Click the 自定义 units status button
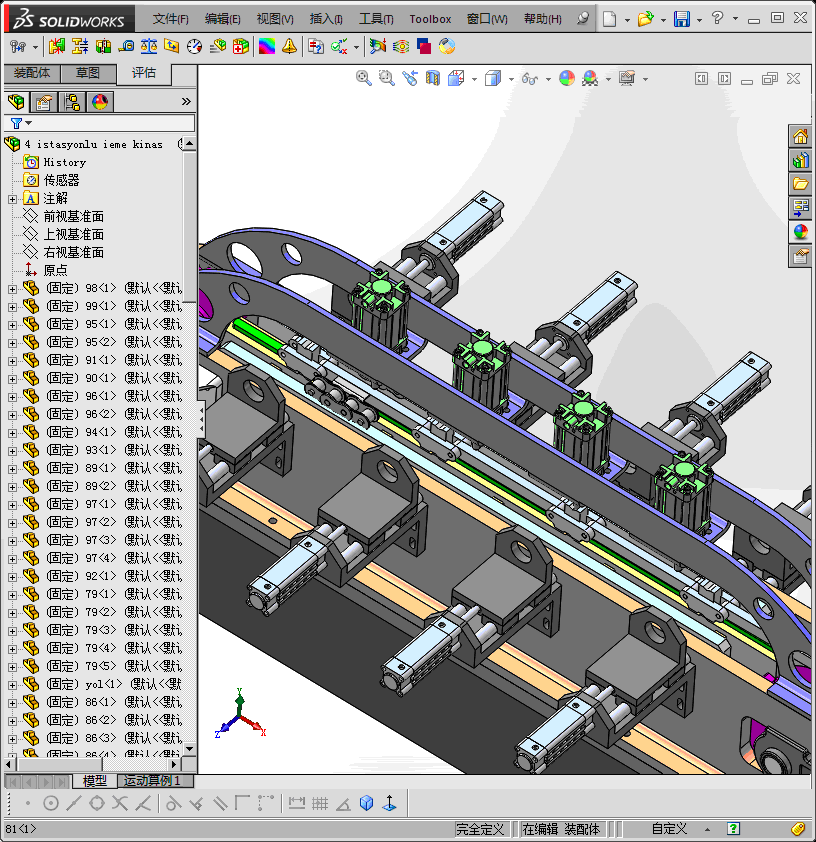816x842 pixels. tap(669, 829)
